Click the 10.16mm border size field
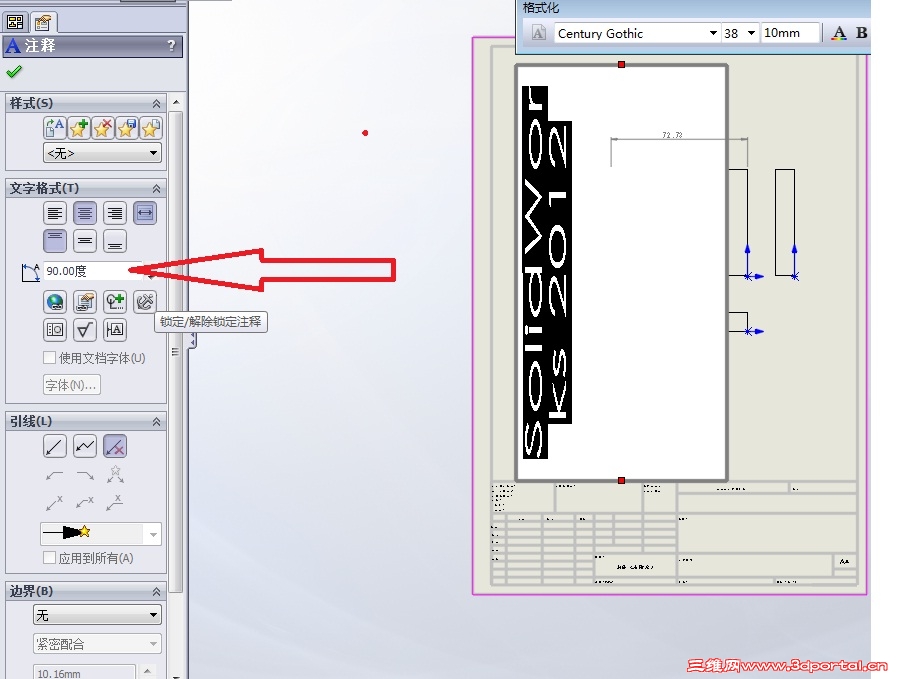This screenshot has height=679, width=907. click(84, 673)
